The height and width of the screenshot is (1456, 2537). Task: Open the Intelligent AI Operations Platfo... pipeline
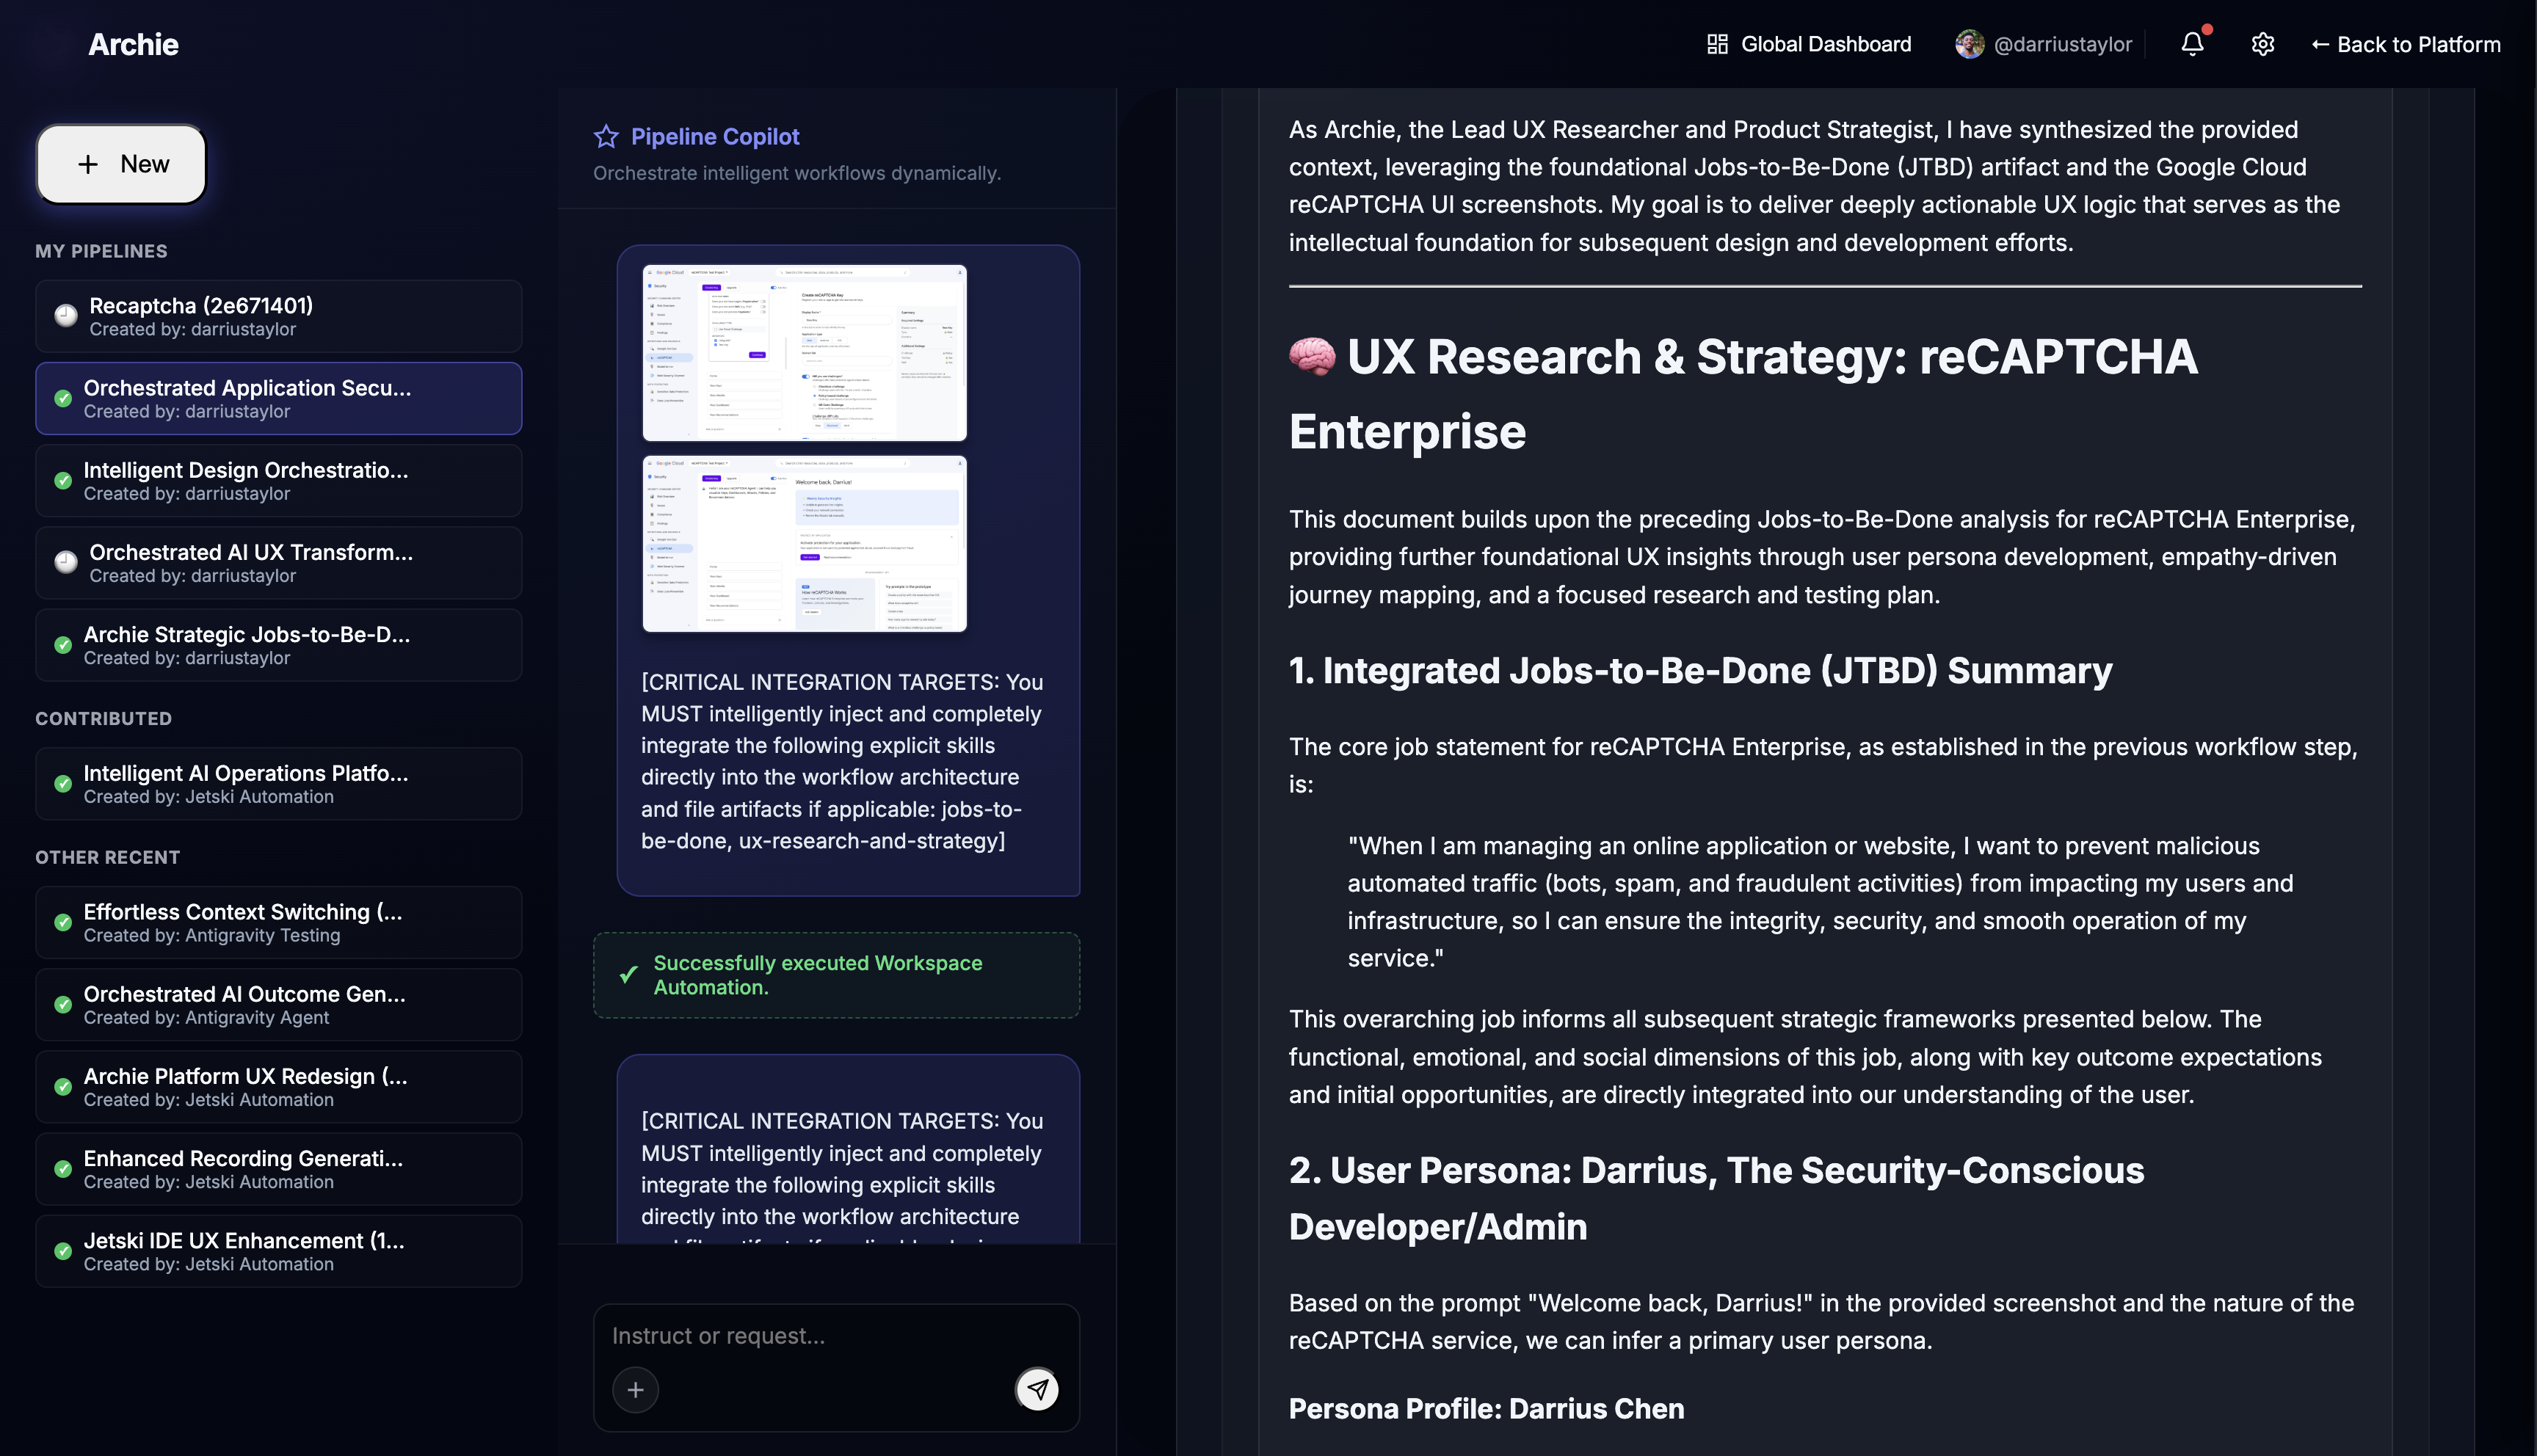(278, 784)
